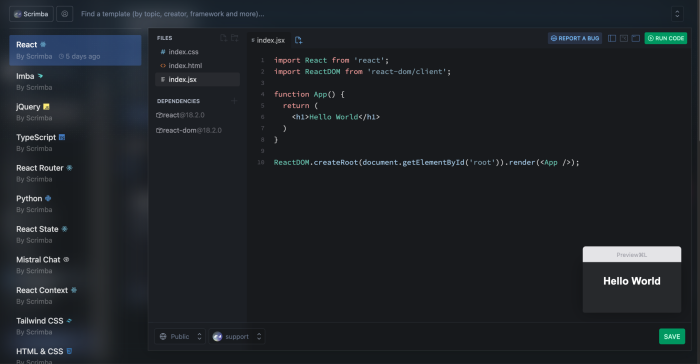
Task: Select the jQuery template
Action: [x=75, y=112]
